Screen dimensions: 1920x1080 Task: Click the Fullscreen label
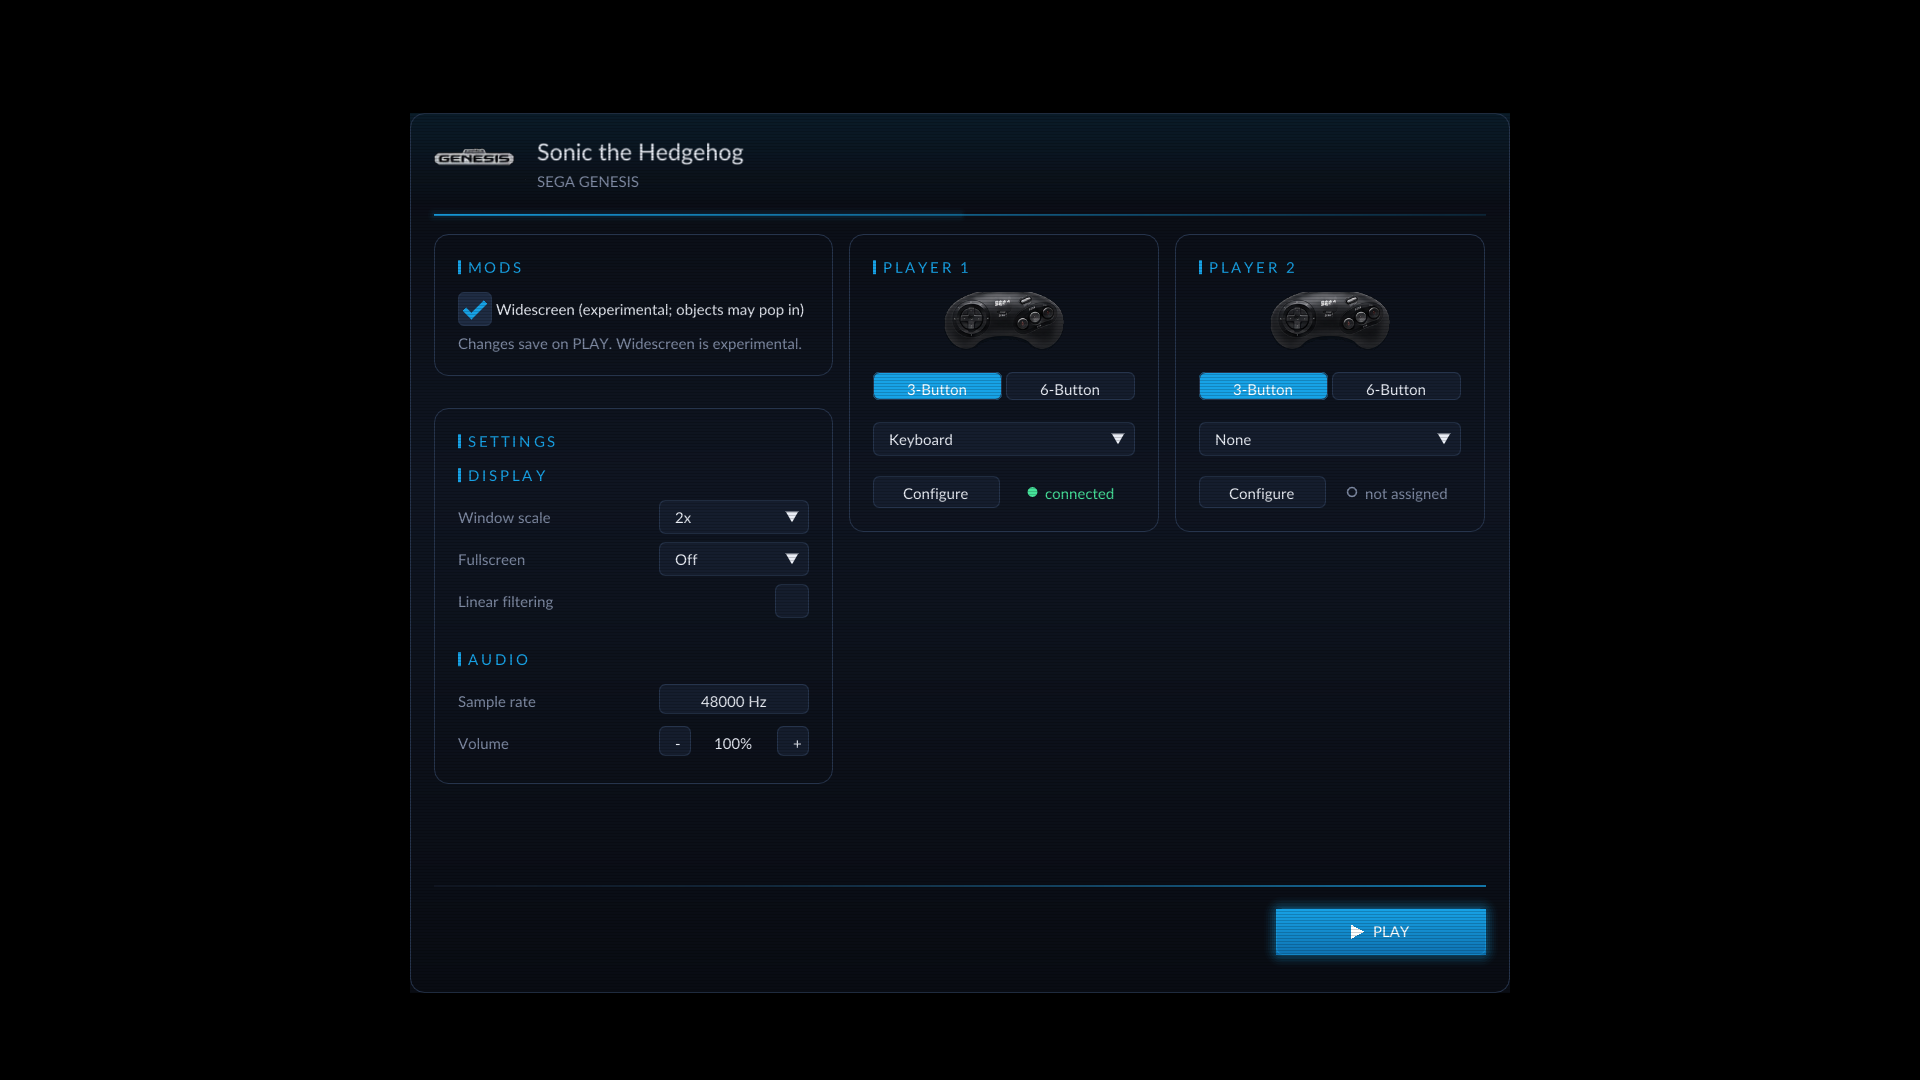click(x=491, y=559)
